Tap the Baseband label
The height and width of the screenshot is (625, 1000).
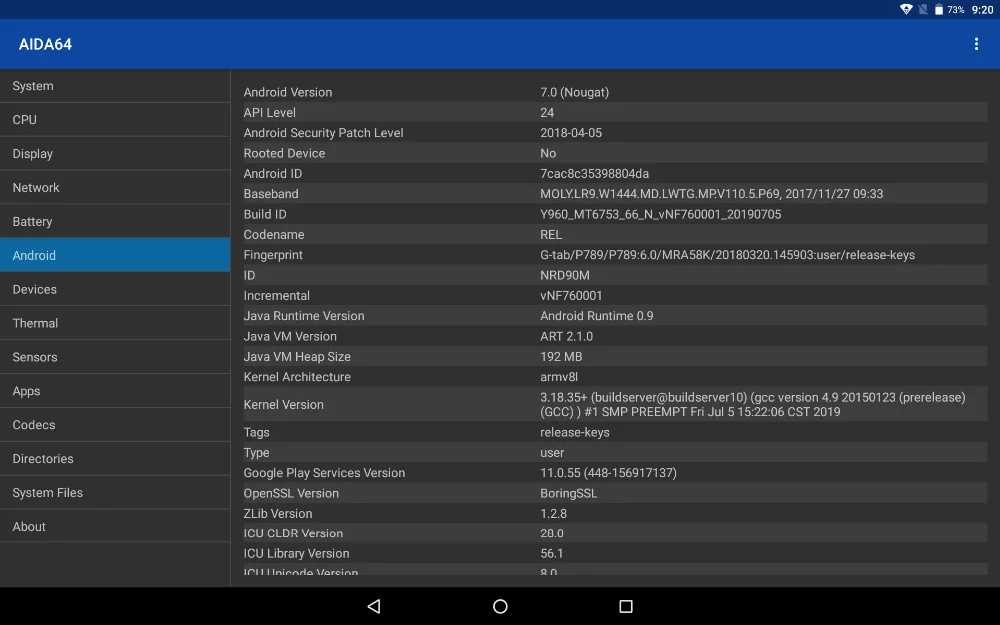(x=270, y=194)
